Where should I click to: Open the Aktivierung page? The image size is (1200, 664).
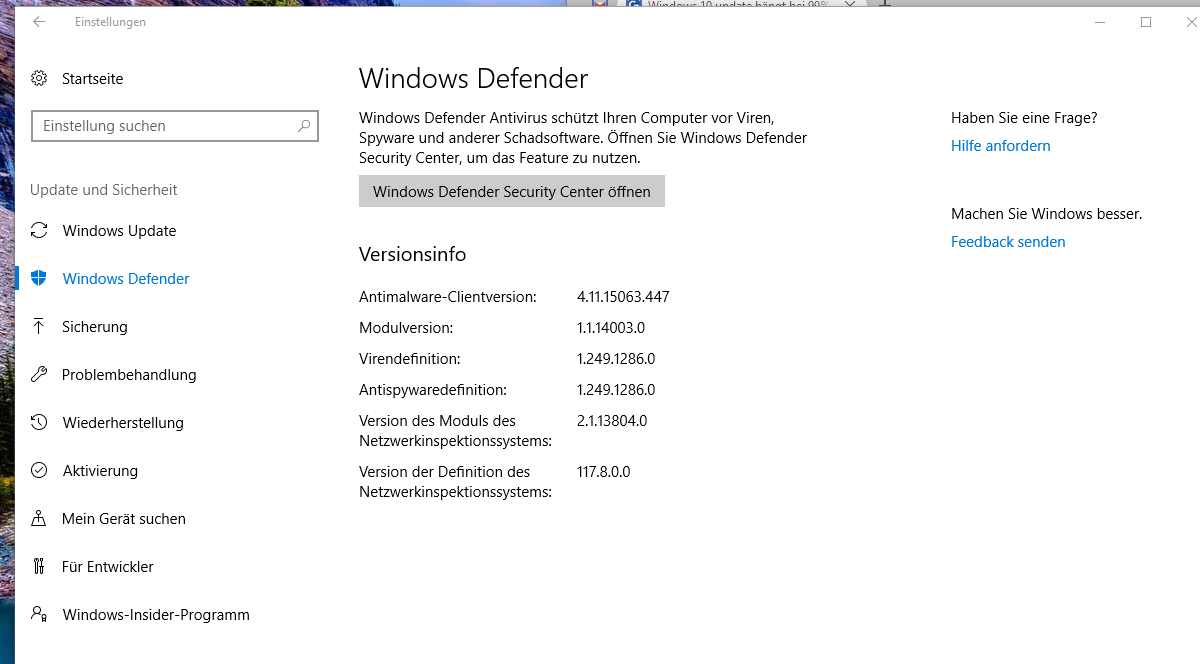click(100, 471)
